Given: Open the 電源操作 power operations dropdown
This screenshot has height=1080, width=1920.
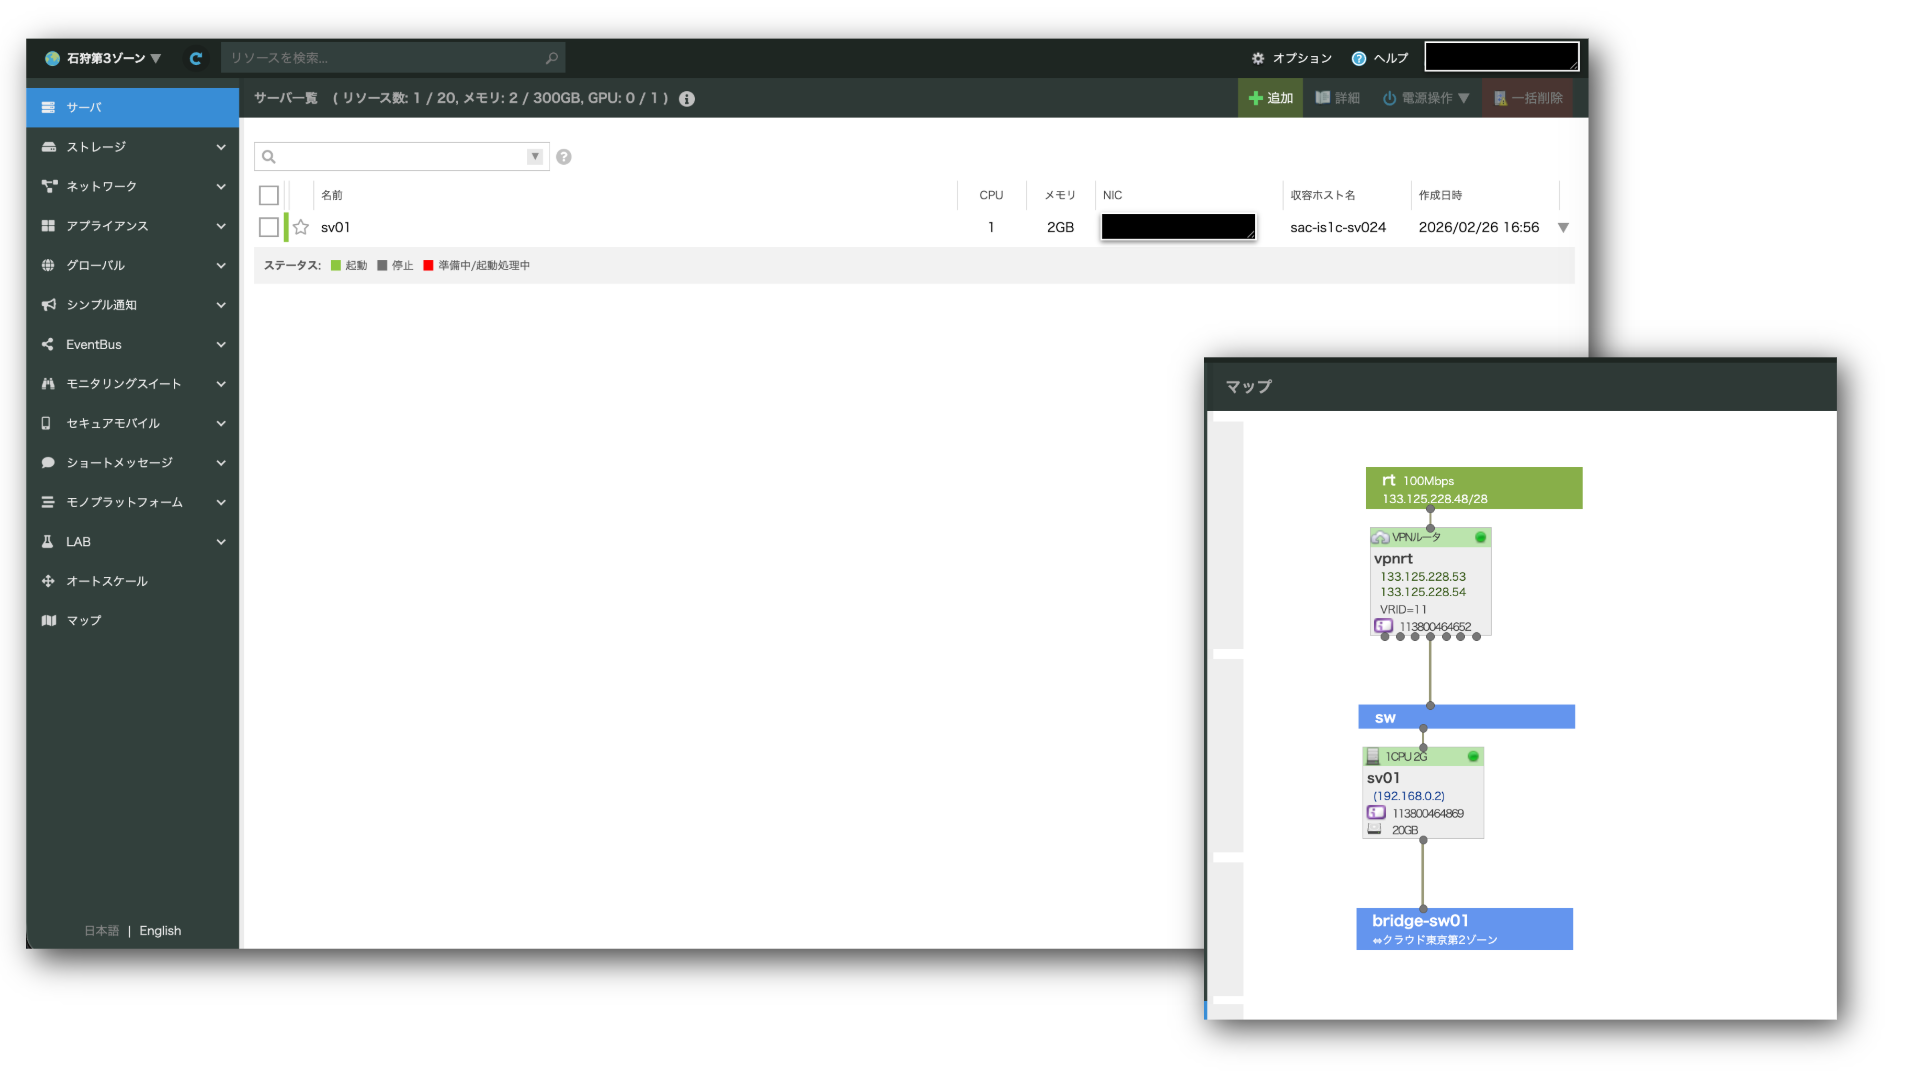Looking at the screenshot, I should [1425, 98].
